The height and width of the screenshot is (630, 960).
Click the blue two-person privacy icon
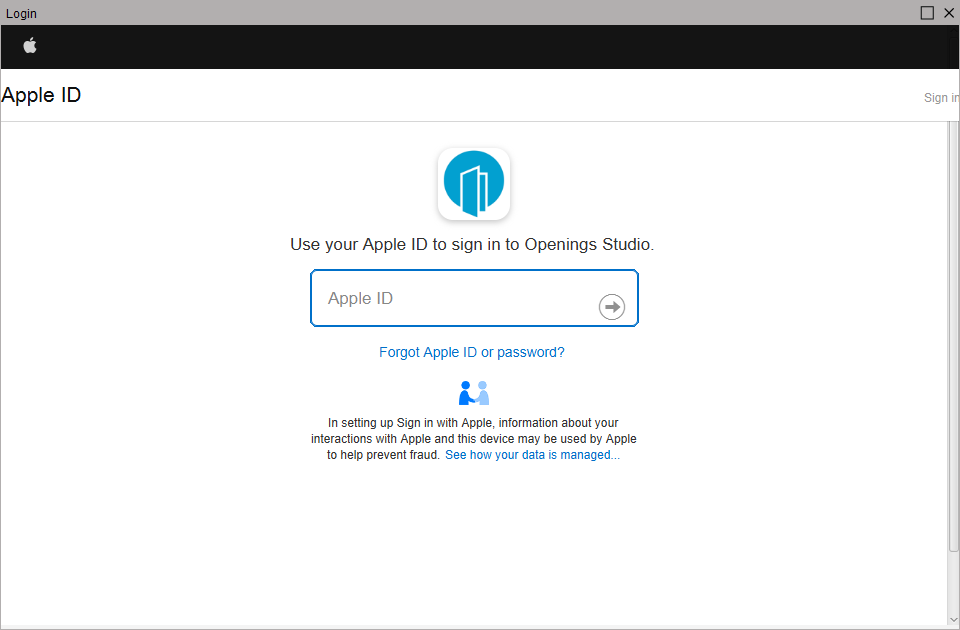tap(473, 392)
